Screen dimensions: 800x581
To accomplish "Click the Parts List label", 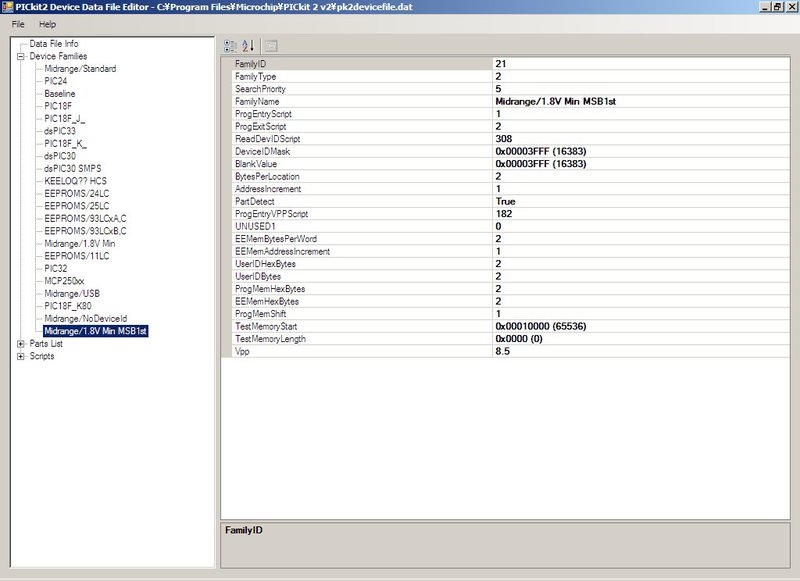I will [x=46, y=344].
